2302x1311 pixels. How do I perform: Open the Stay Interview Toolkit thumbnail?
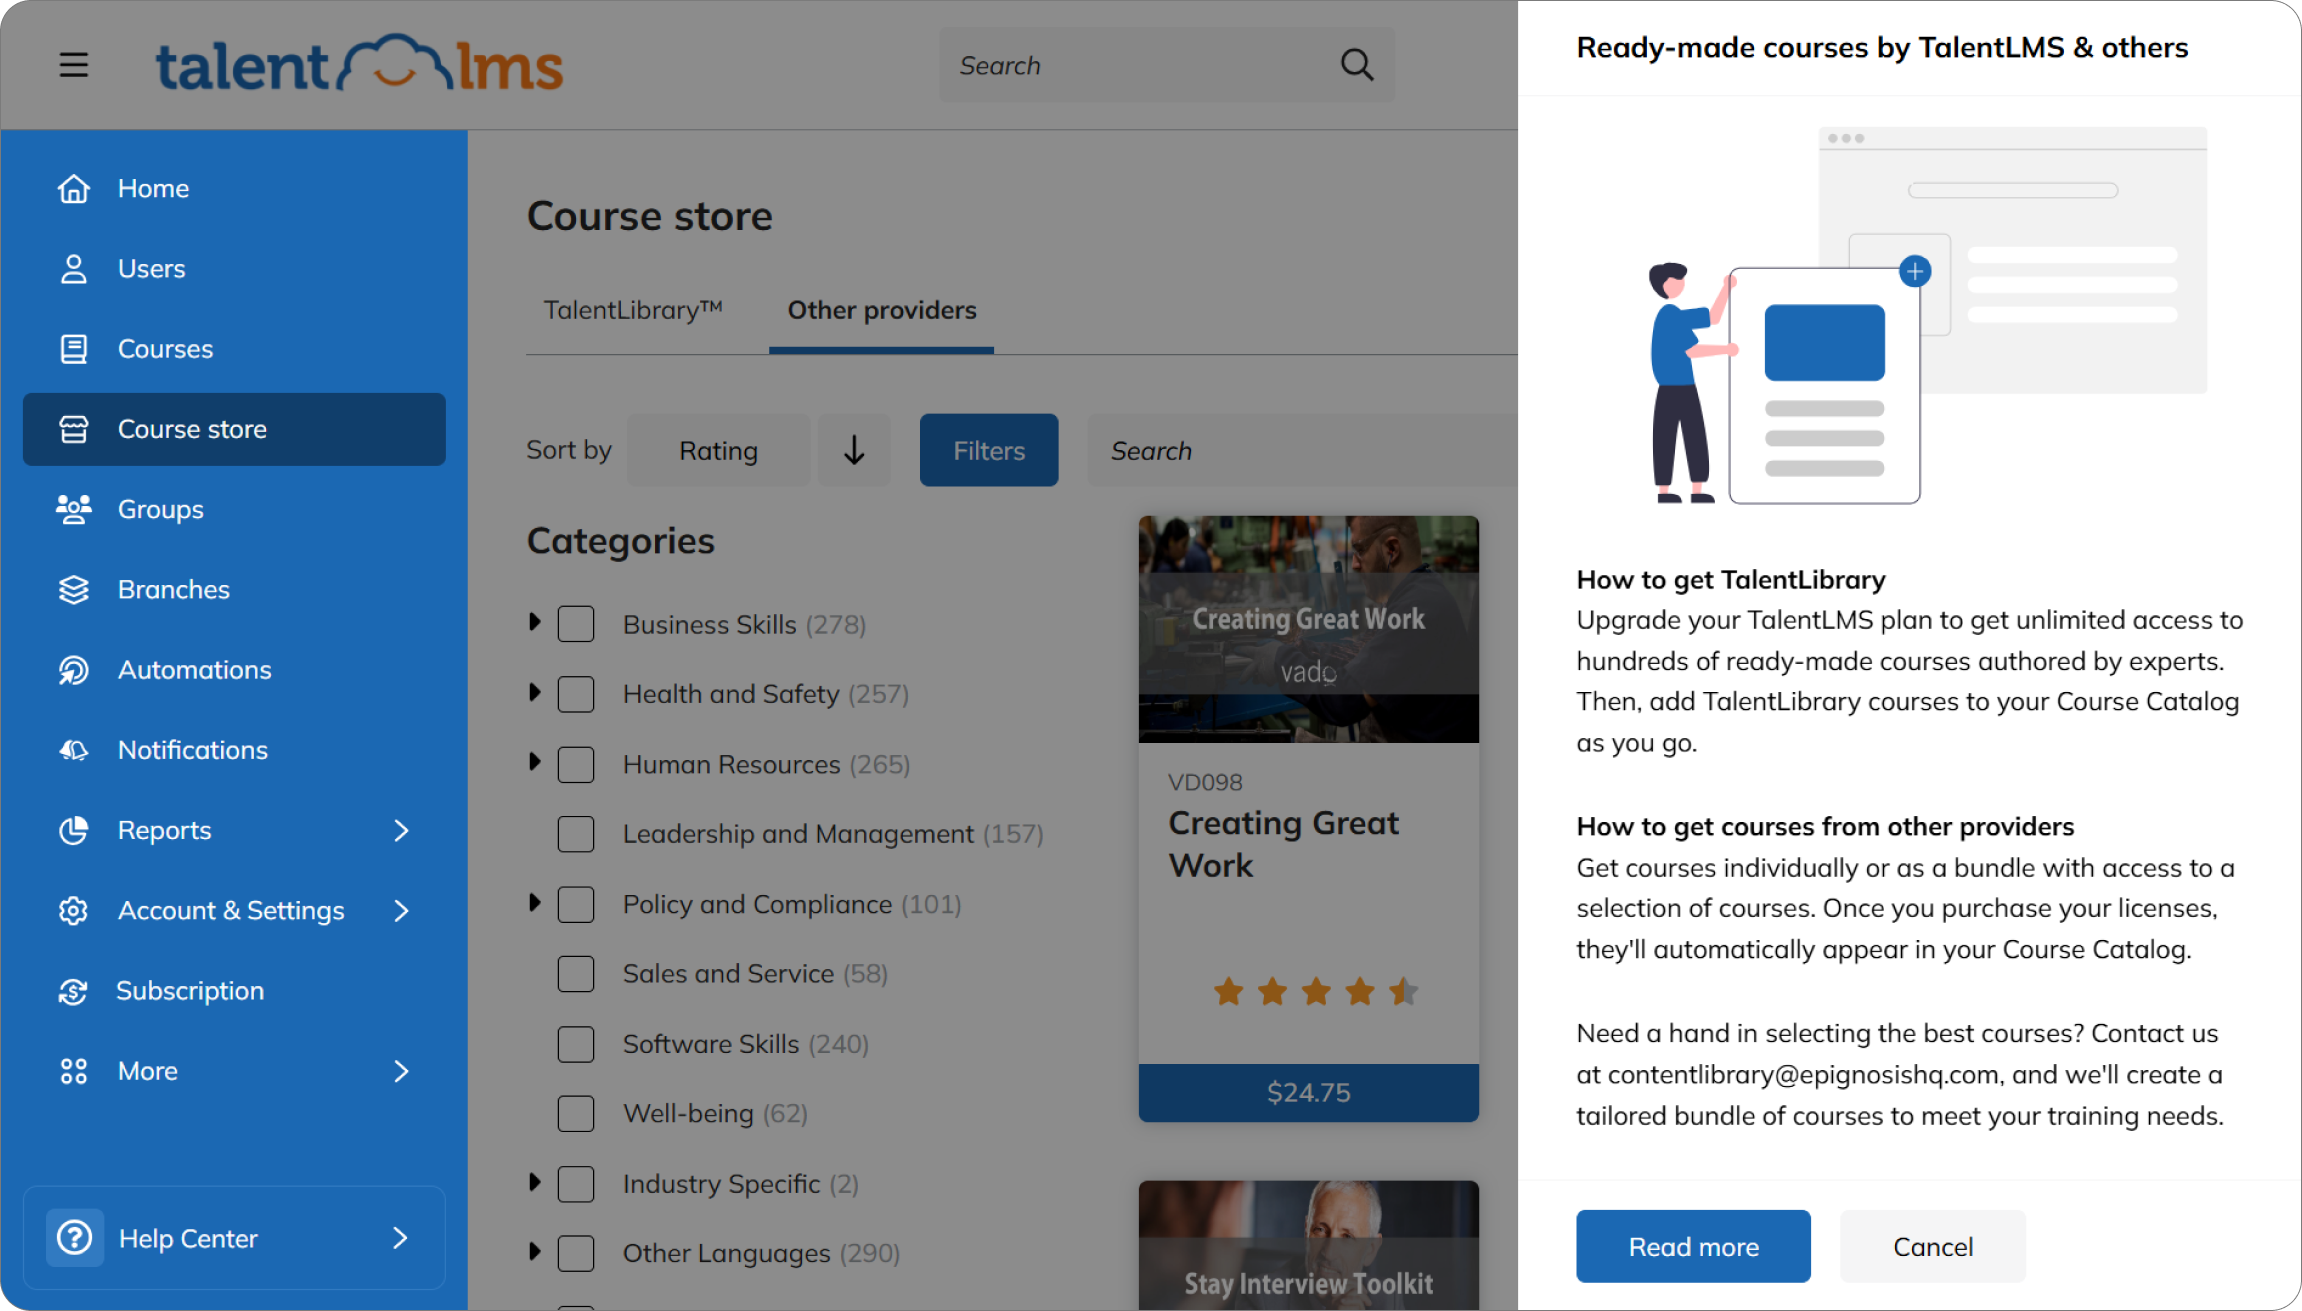1308,1245
